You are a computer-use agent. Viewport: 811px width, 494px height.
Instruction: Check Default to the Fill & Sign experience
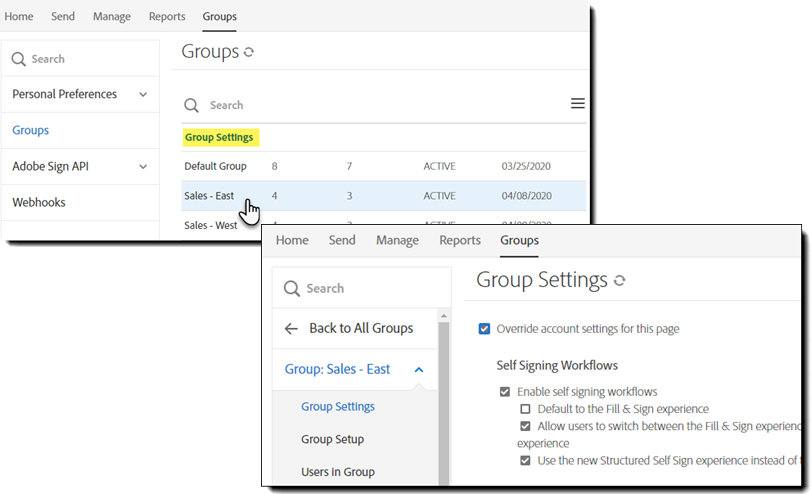(525, 409)
